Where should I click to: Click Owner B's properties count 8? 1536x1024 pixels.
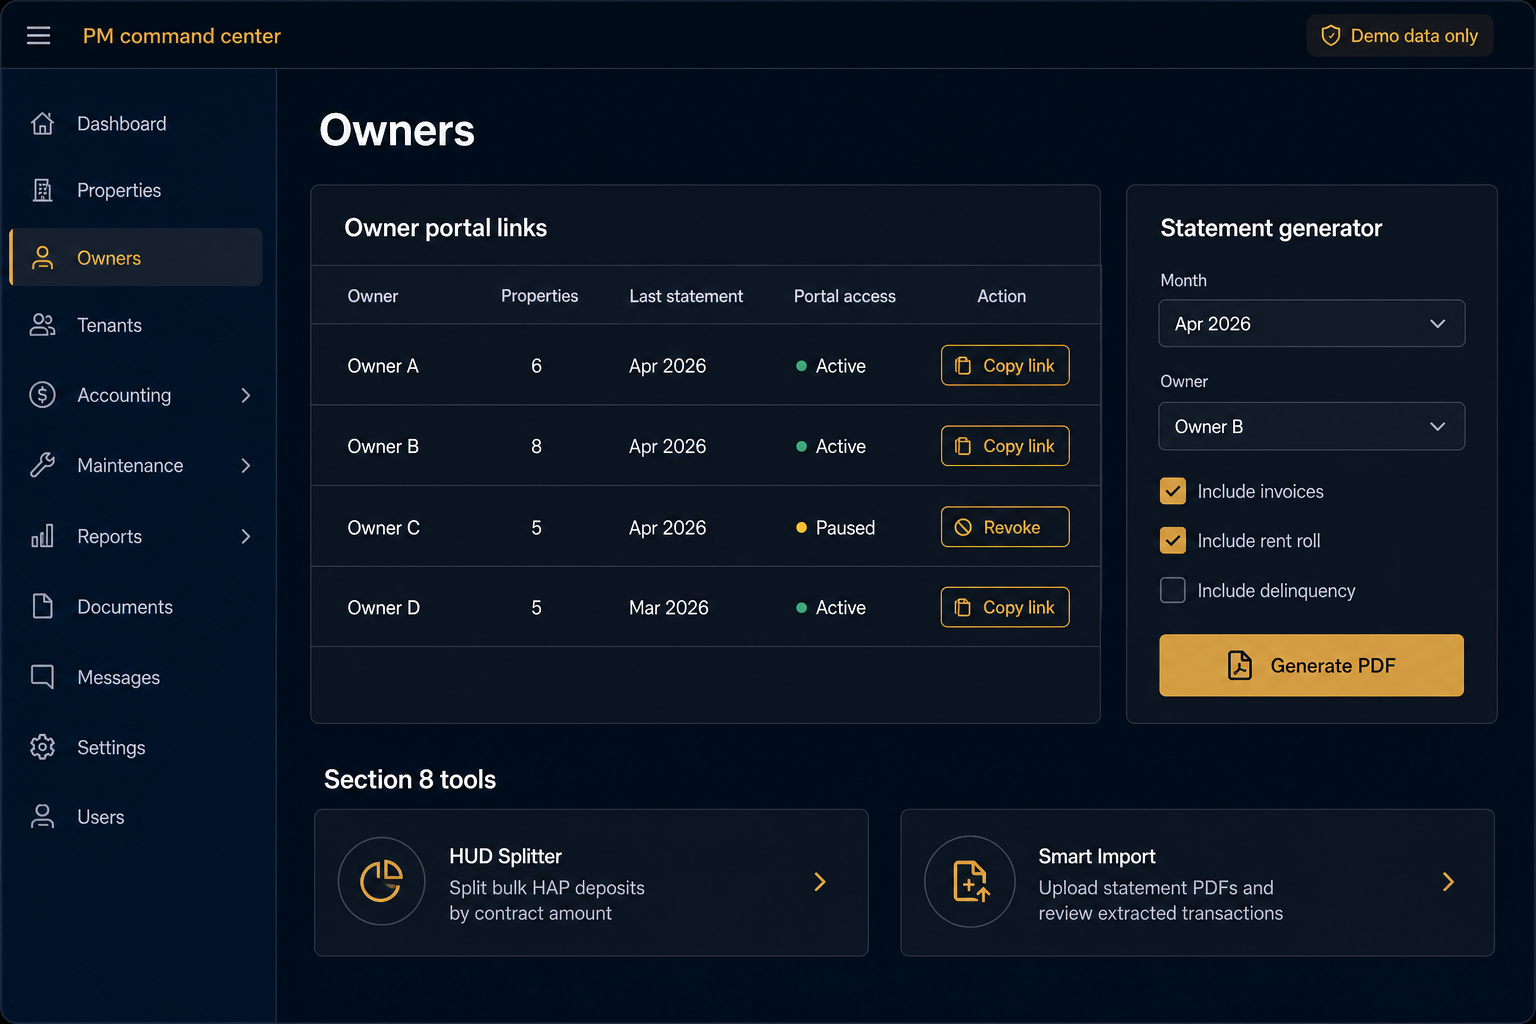(x=537, y=446)
